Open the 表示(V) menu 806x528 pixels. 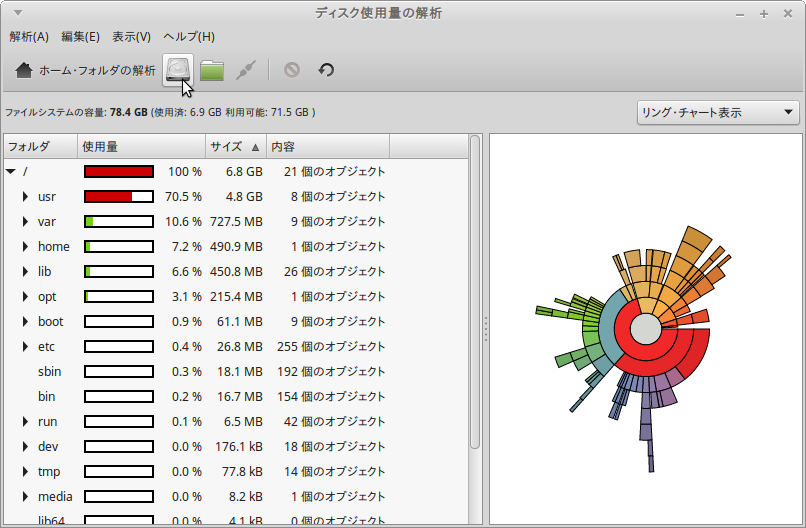(x=132, y=37)
